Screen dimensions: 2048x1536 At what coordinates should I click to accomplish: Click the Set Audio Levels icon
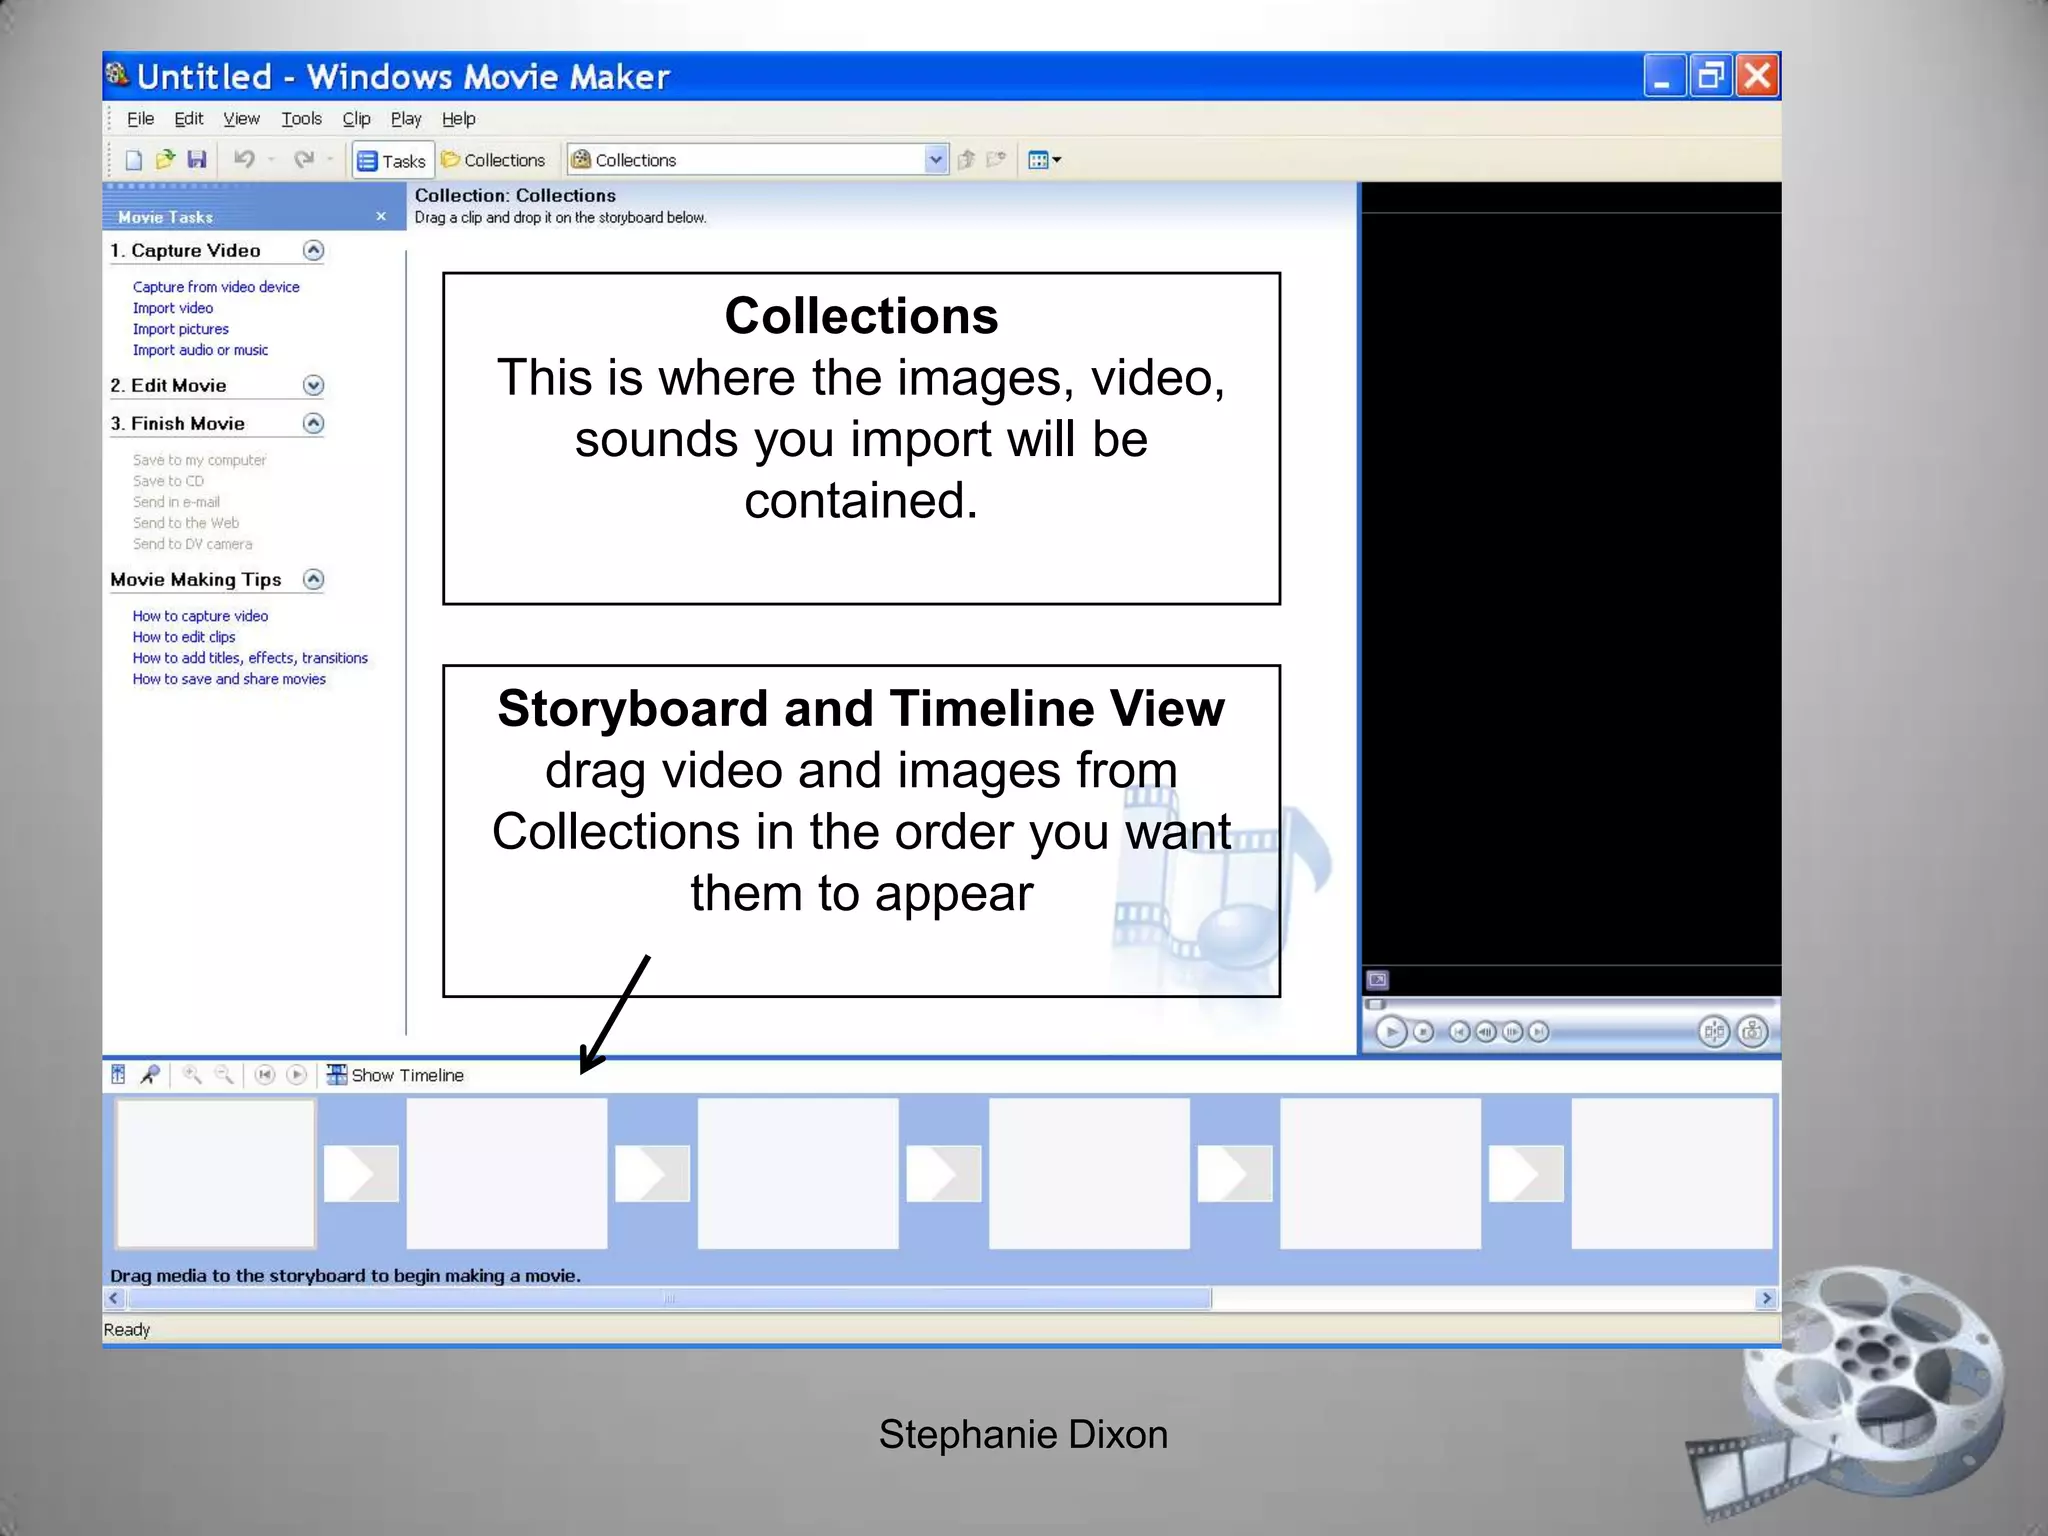(x=118, y=1074)
